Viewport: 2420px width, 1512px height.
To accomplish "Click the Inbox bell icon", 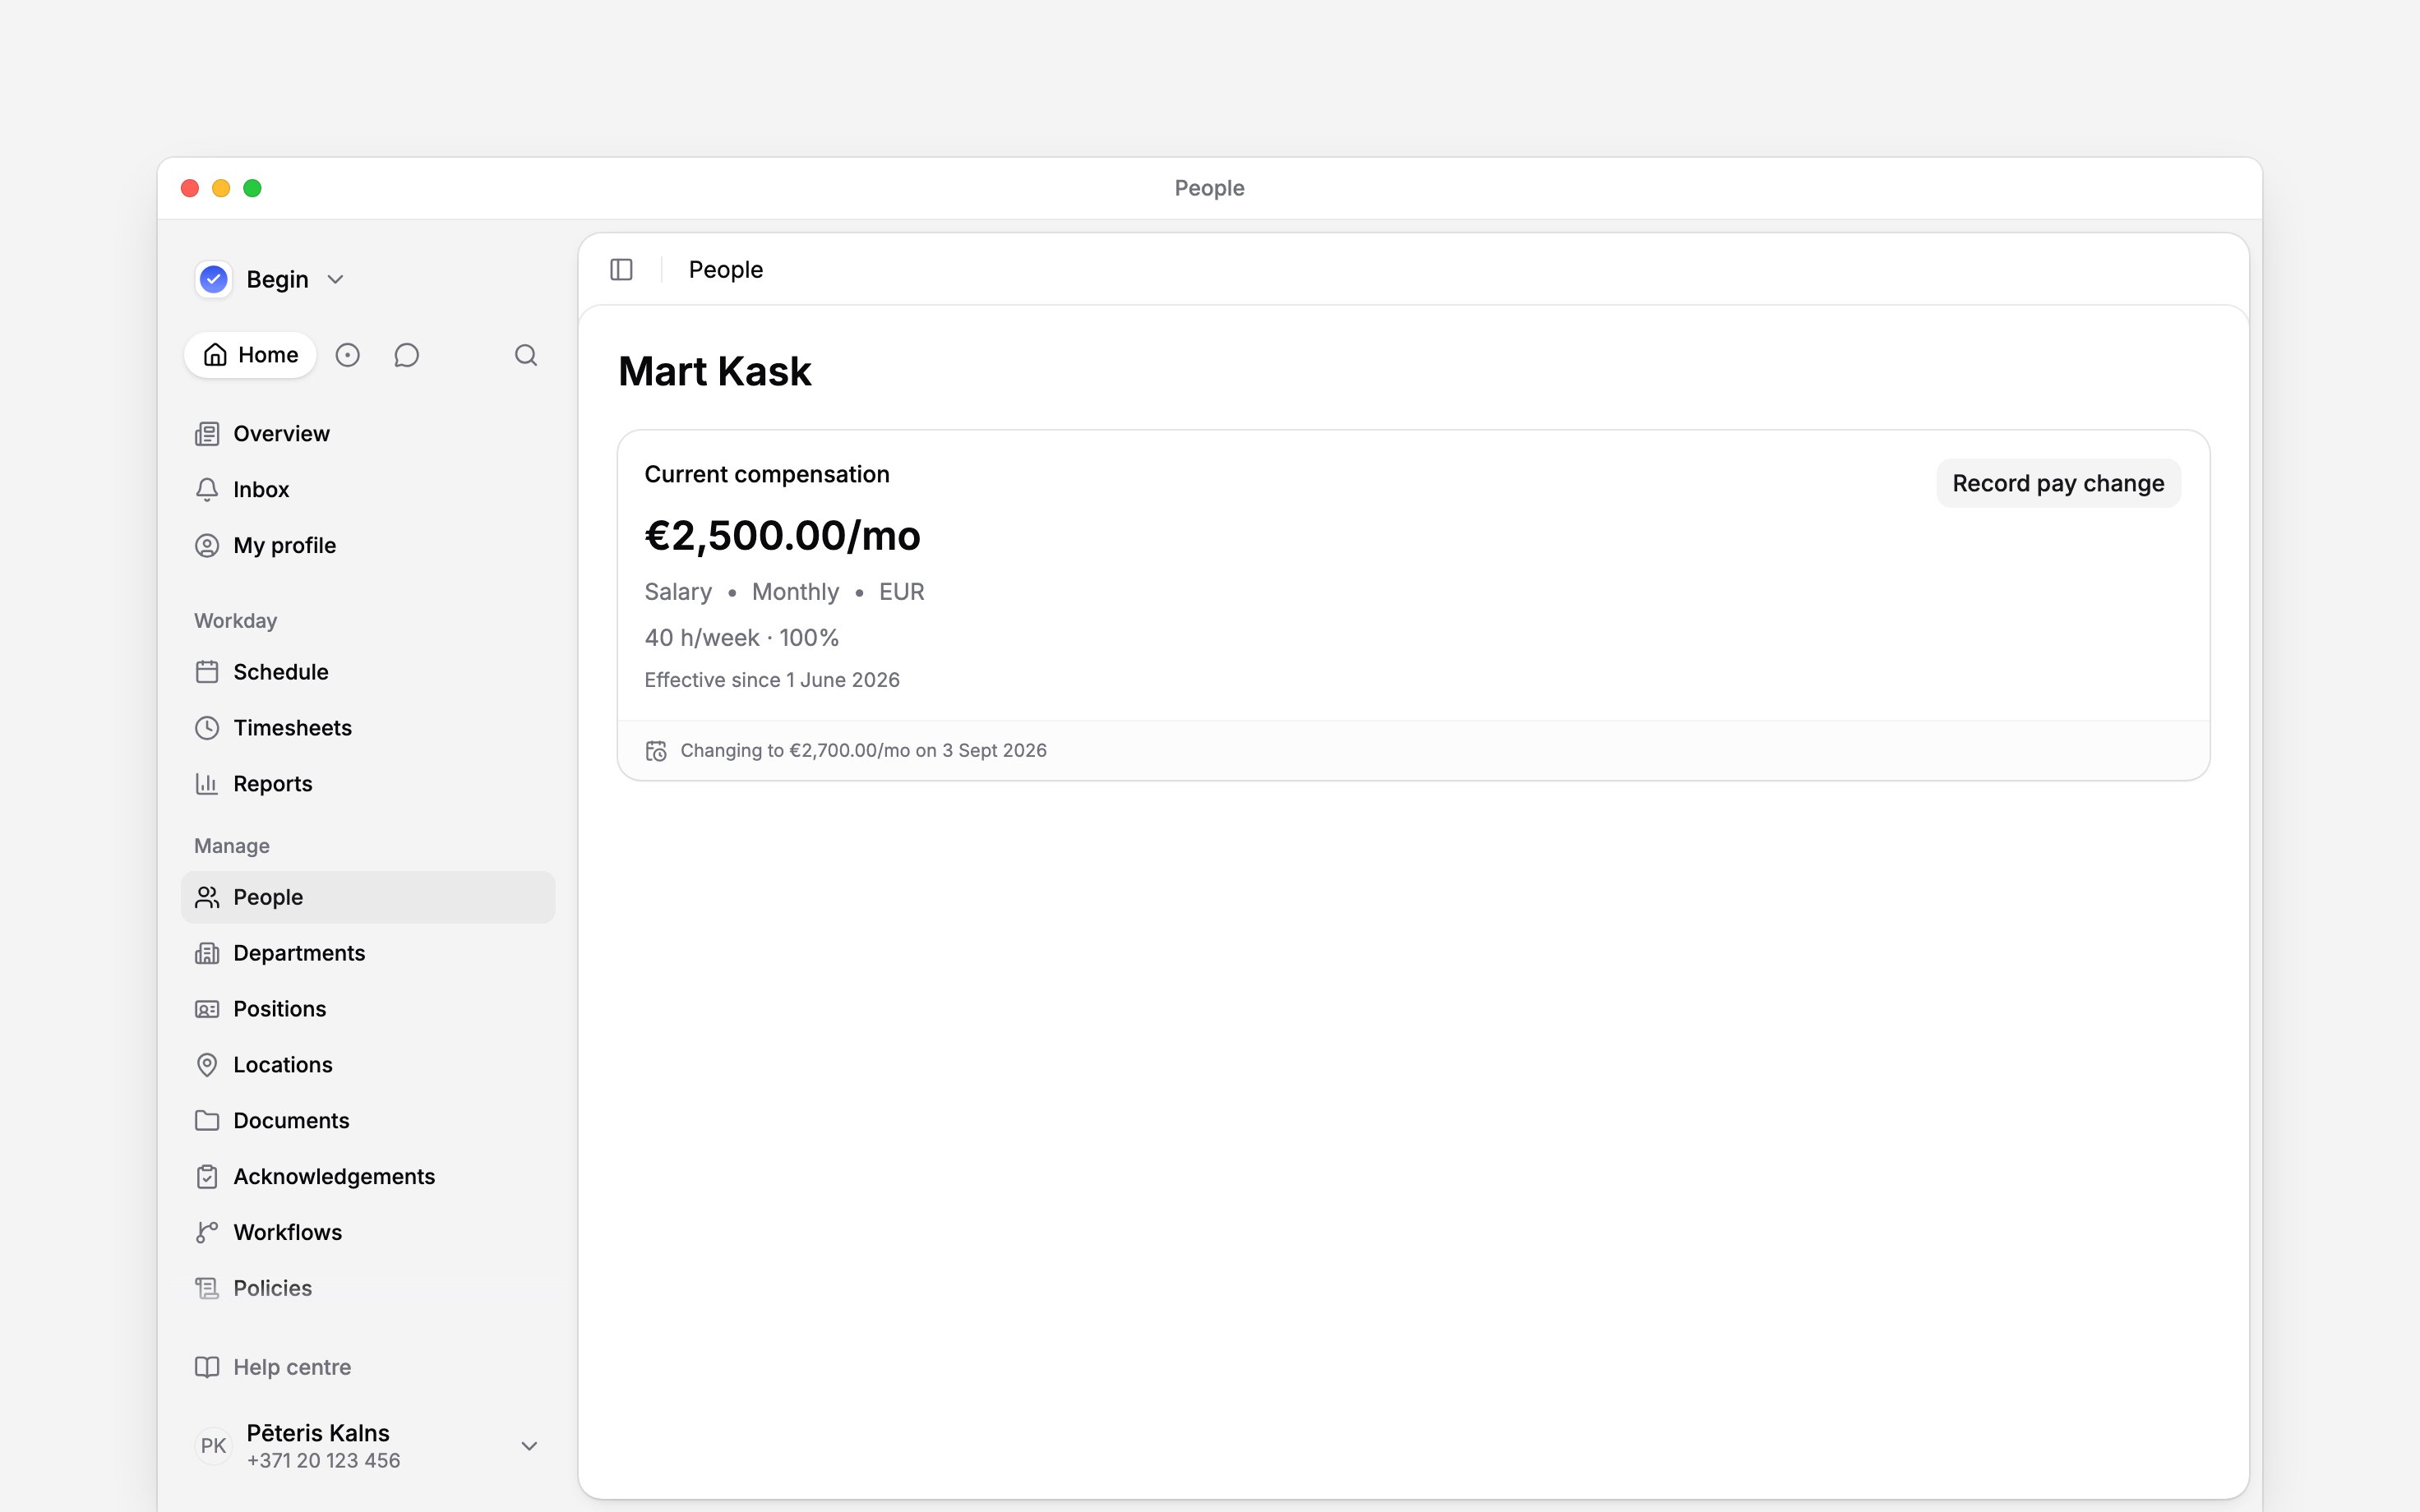I will tap(207, 490).
